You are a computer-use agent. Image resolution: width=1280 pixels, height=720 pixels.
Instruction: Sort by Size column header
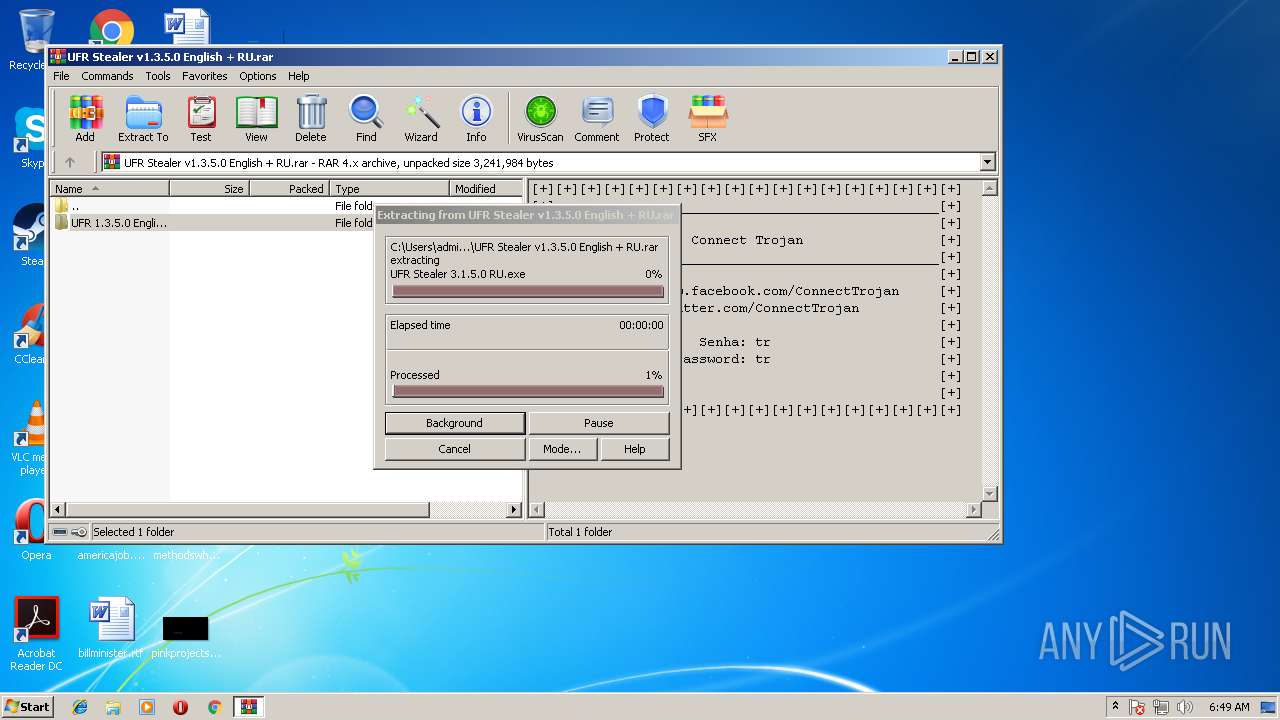pyautogui.click(x=209, y=188)
